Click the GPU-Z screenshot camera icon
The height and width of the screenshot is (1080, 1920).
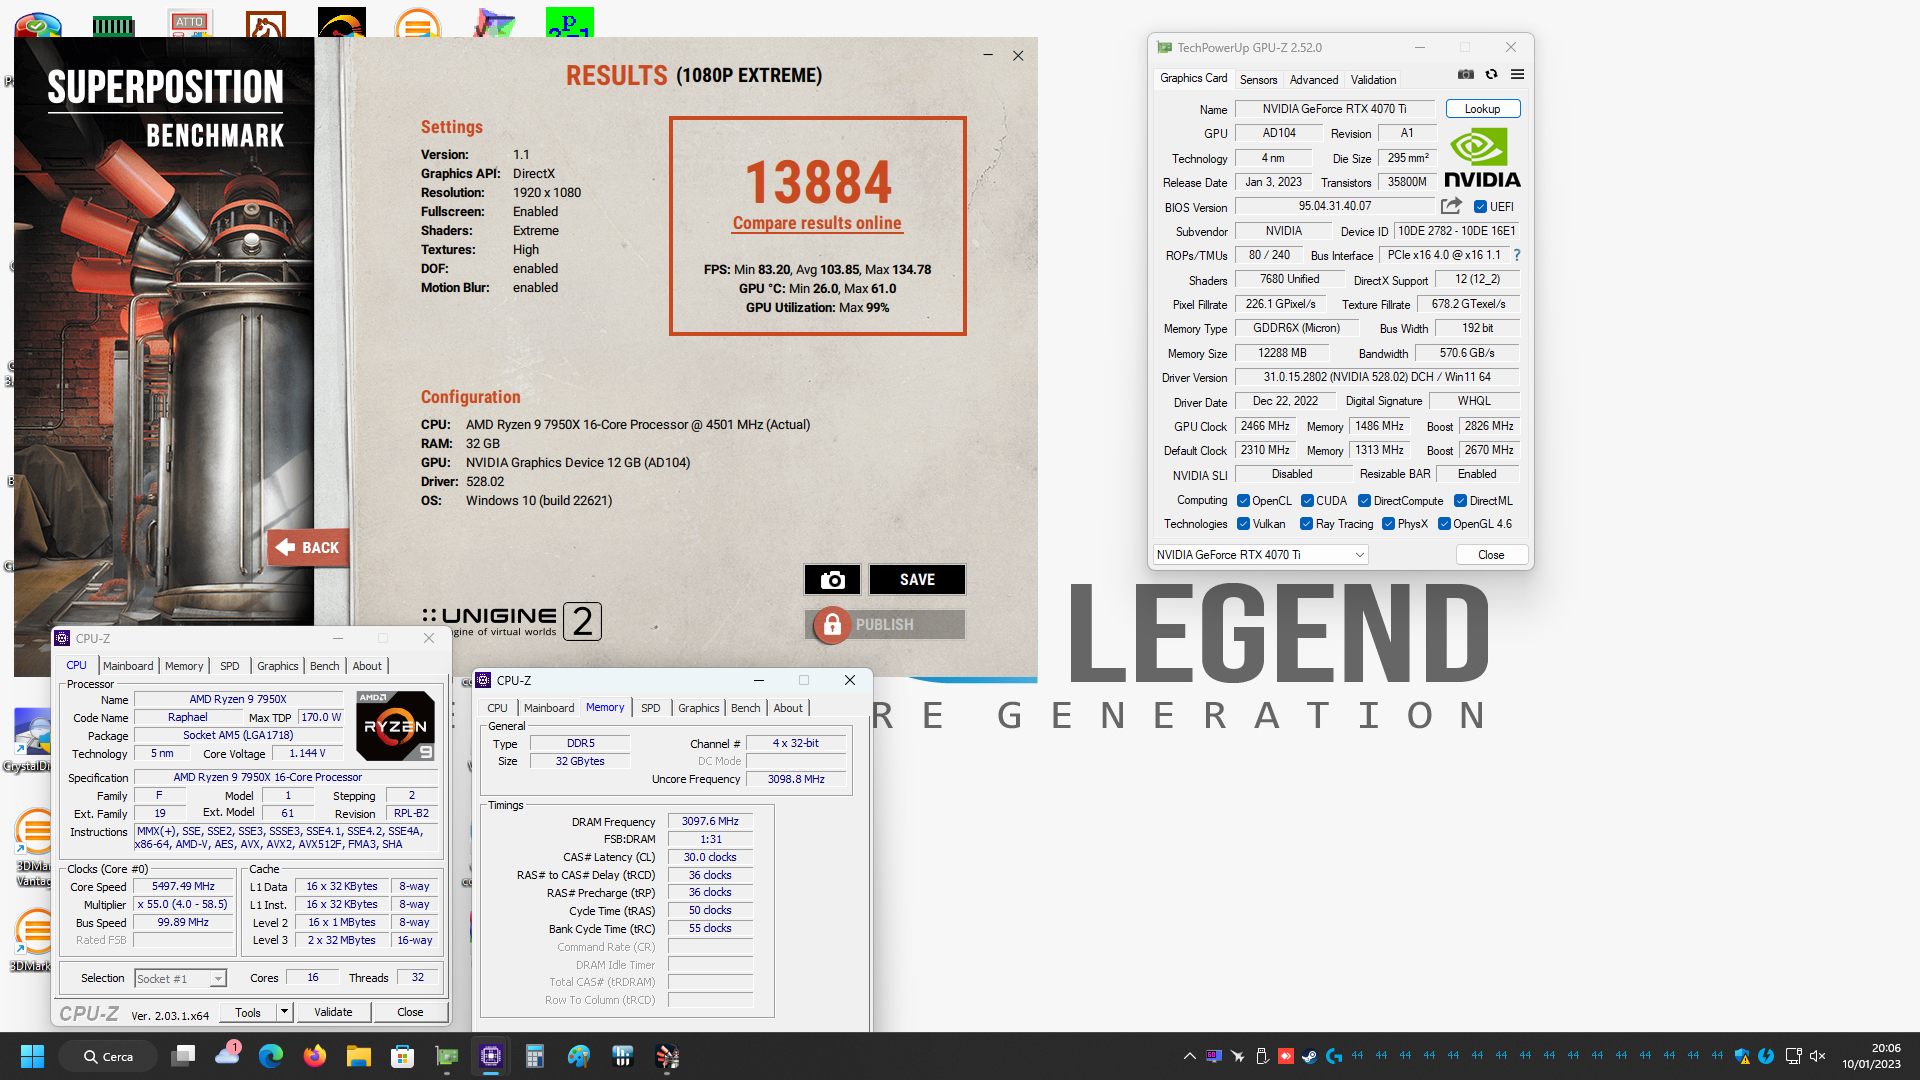click(1466, 74)
